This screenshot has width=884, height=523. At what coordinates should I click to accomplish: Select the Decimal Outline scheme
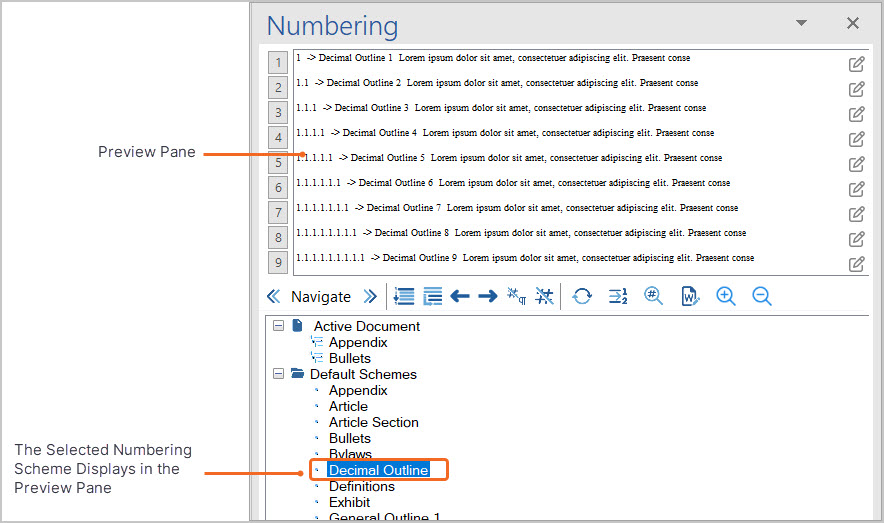pos(379,470)
